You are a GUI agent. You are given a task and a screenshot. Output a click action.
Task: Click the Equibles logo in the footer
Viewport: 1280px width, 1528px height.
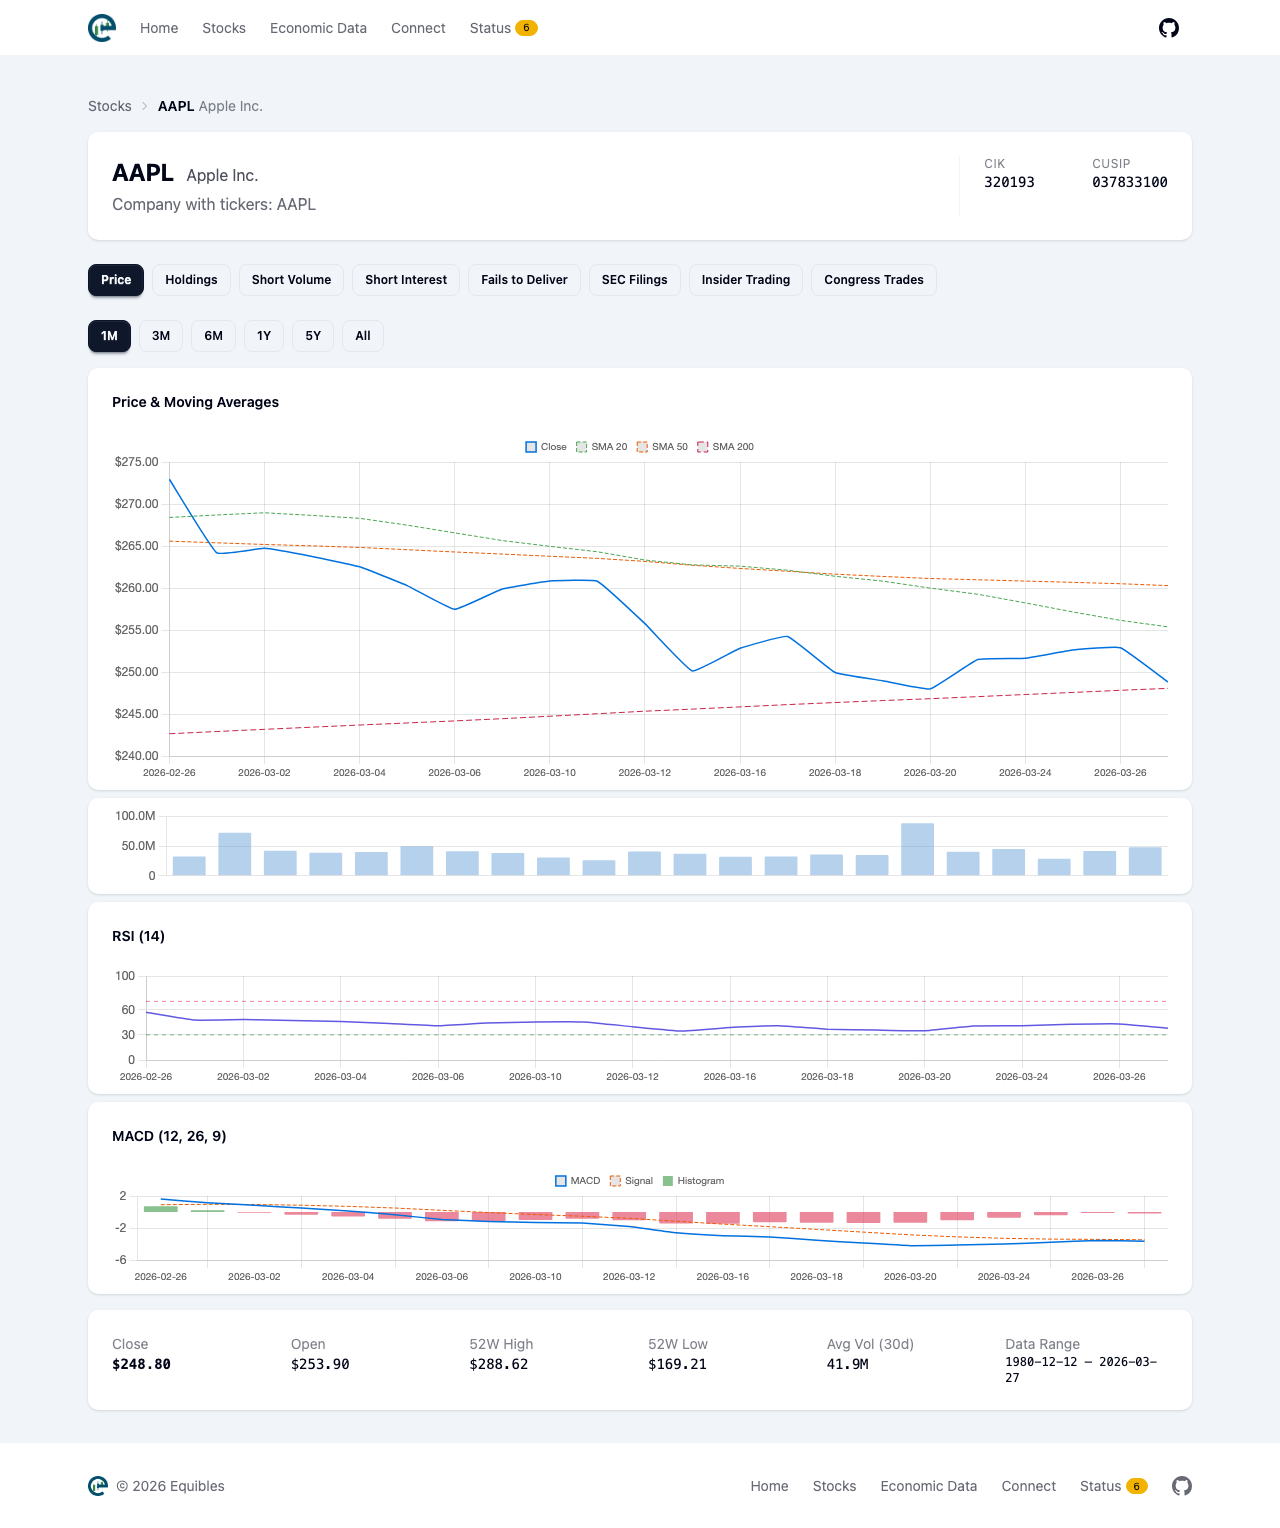98,1487
